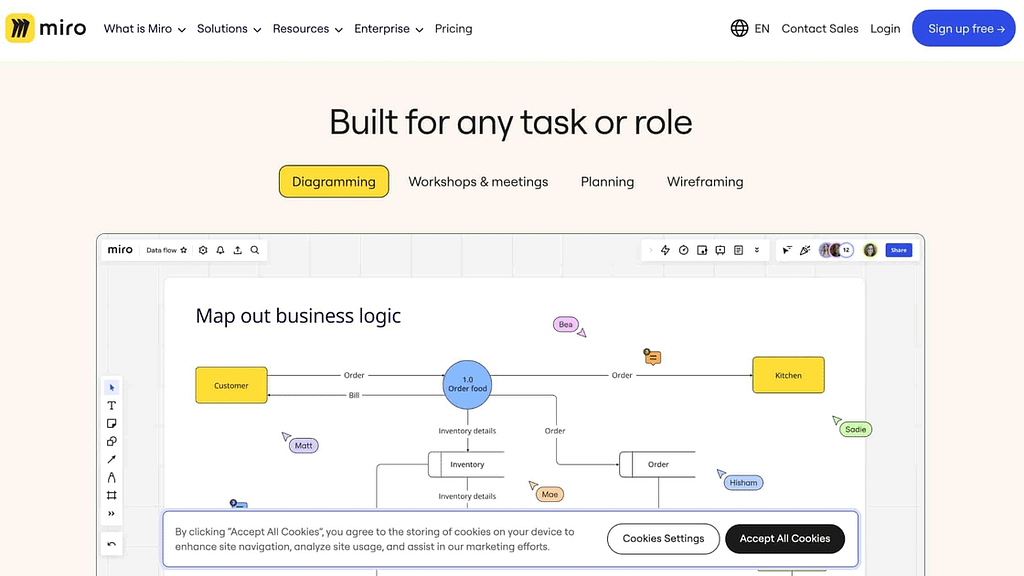Image resolution: width=1024 pixels, height=576 pixels.
Task: Click the Matt cursor label
Action: 304,445
